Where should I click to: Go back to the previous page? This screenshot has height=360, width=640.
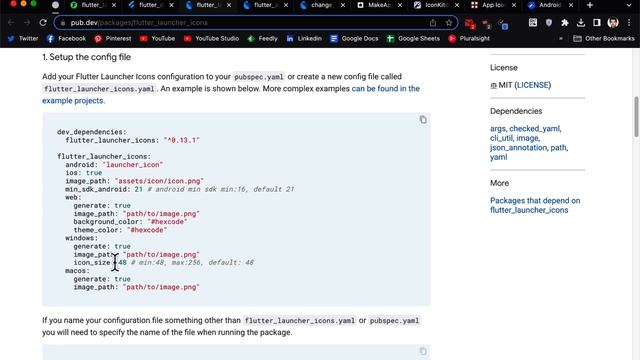11,22
